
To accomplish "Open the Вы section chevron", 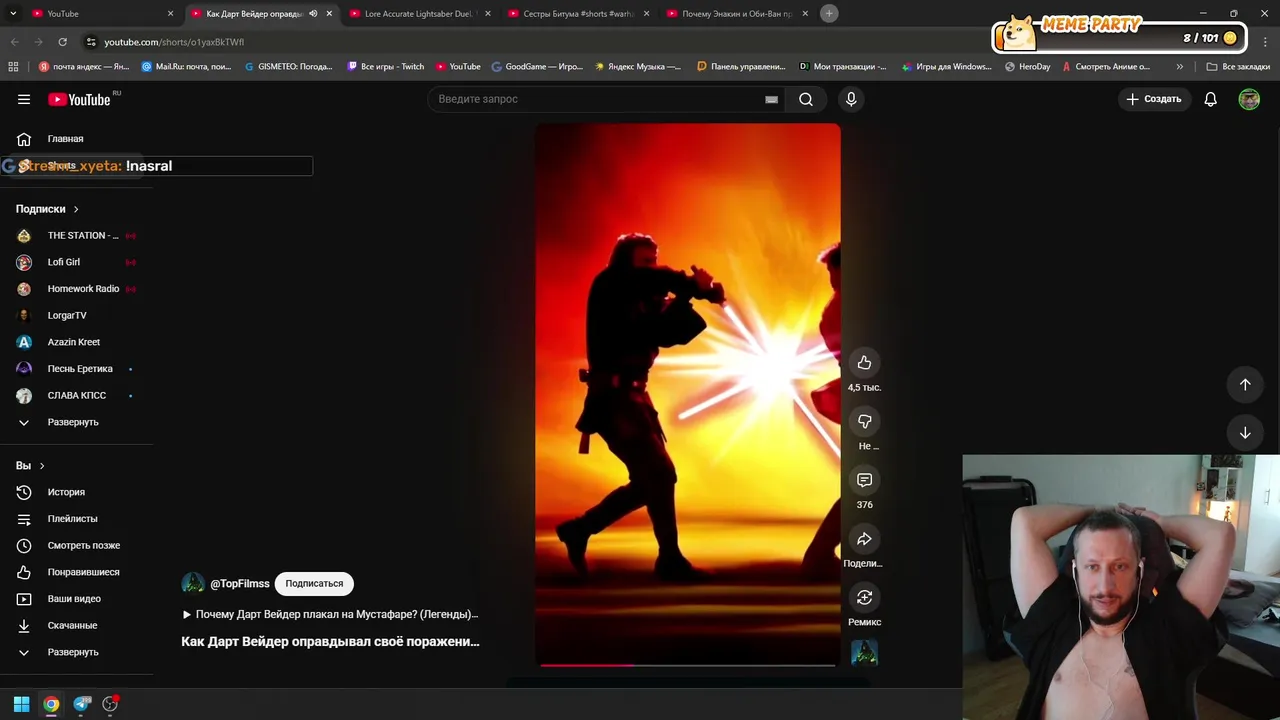I will coord(42,466).
